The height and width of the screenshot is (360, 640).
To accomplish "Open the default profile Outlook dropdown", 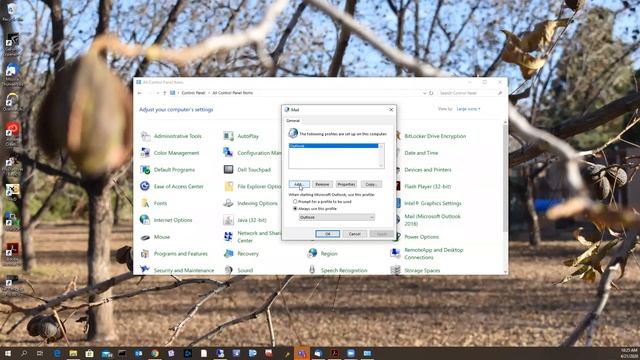I will (x=337, y=218).
